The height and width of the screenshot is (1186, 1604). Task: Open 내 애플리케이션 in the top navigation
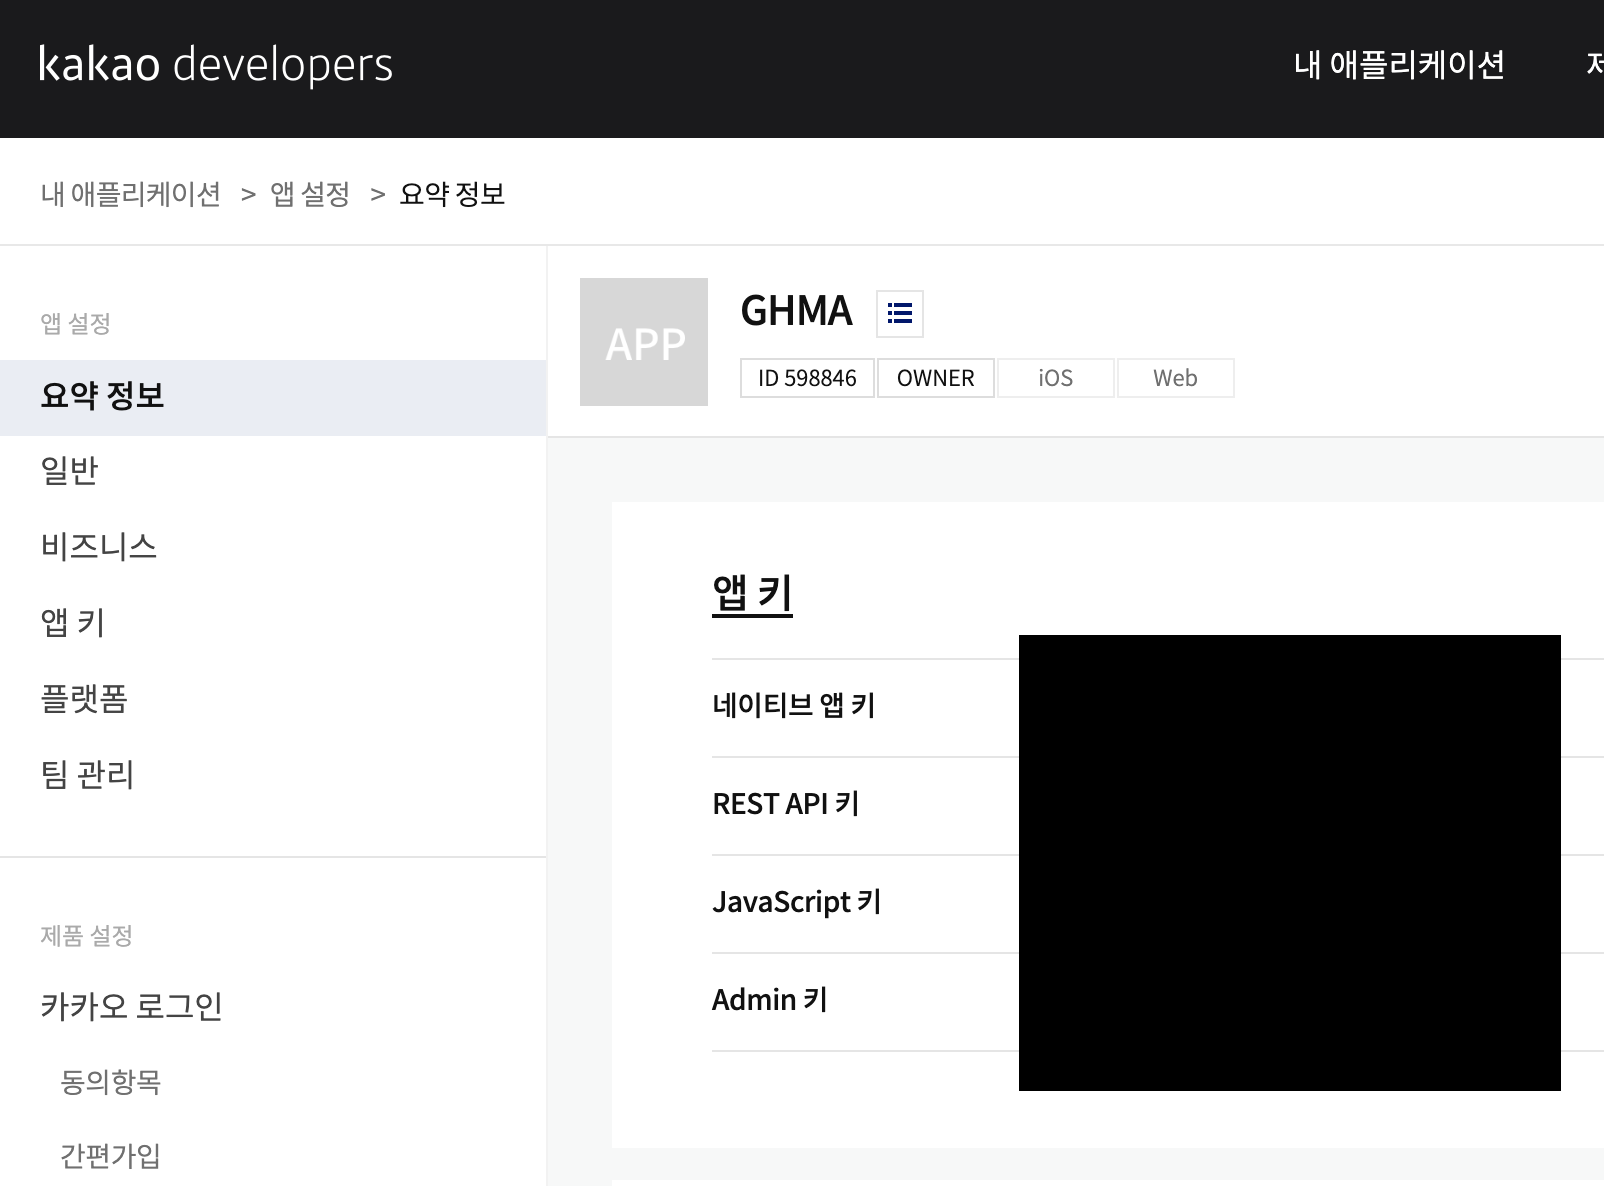click(1399, 65)
